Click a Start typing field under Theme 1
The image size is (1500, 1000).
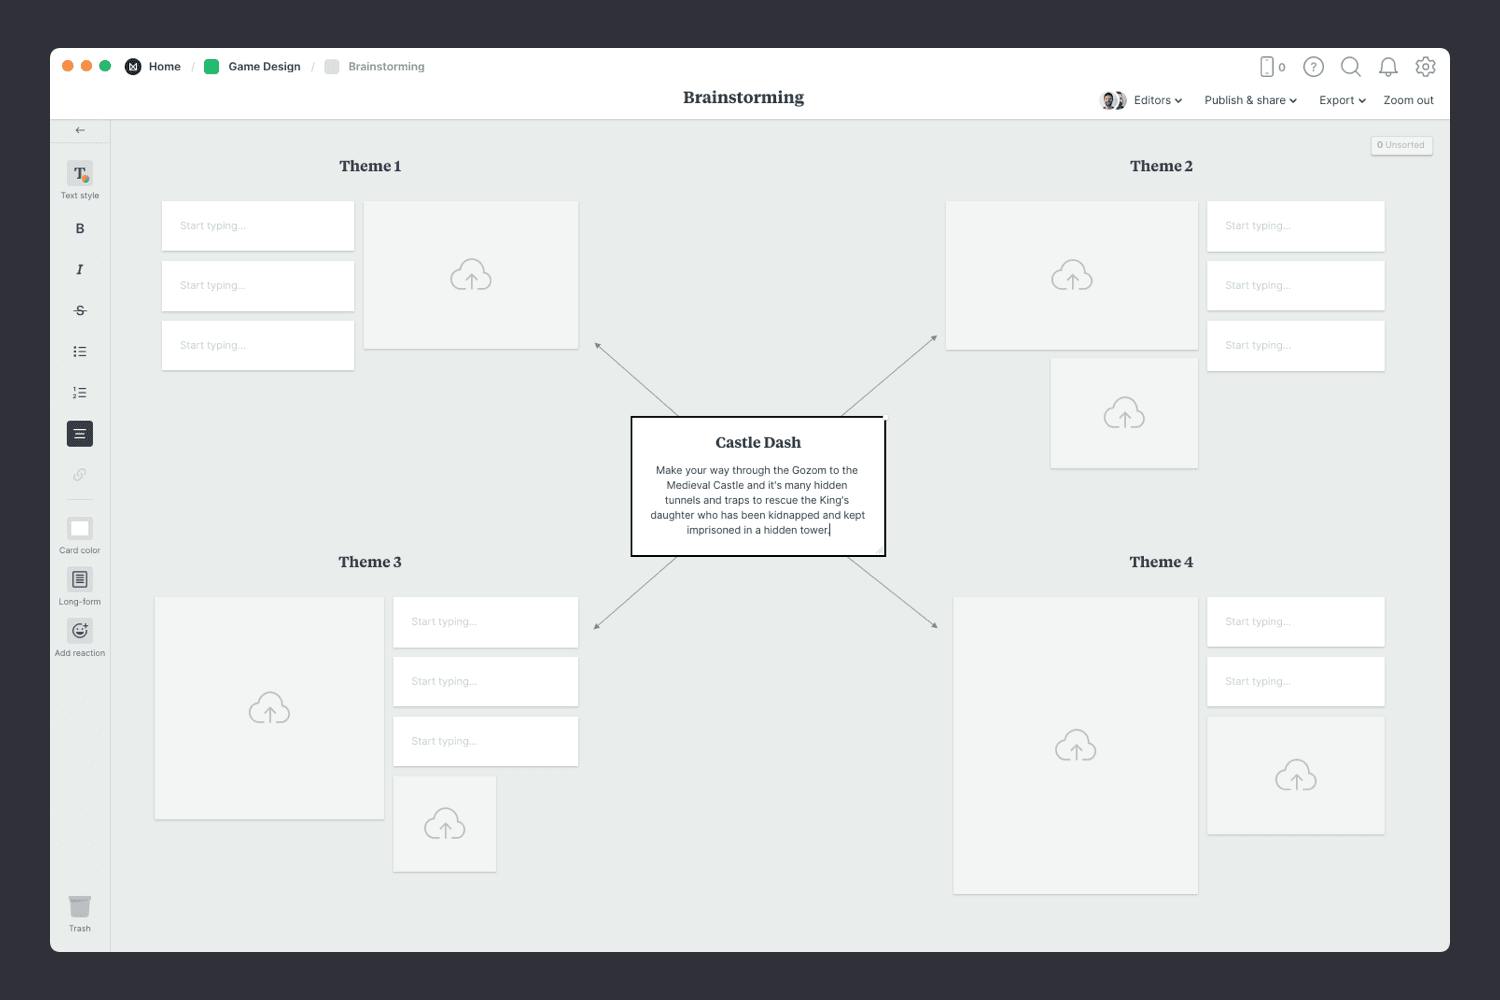point(257,225)
